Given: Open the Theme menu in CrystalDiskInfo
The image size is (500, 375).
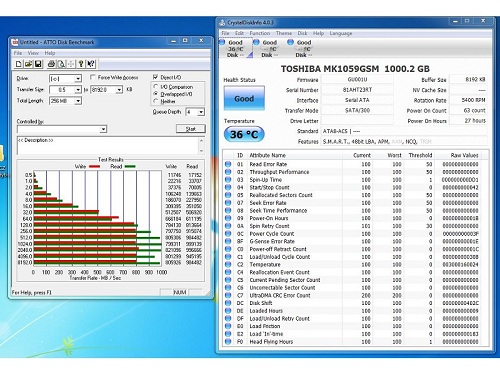Looking at the screenshot, I should [284, 33].
